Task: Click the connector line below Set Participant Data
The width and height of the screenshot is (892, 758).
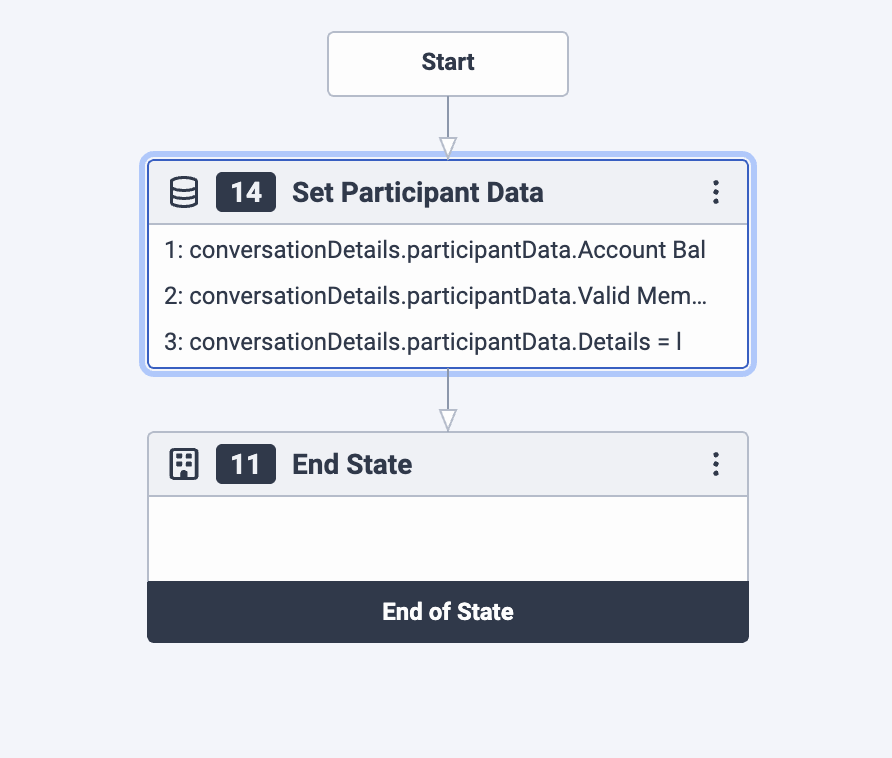Action: pos(448,388)
